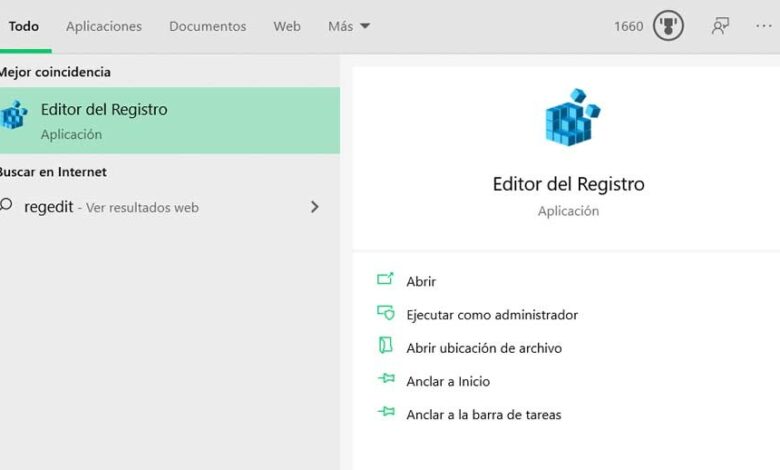Click the Editor del Registro title in preview pane

tap(569, 184)
